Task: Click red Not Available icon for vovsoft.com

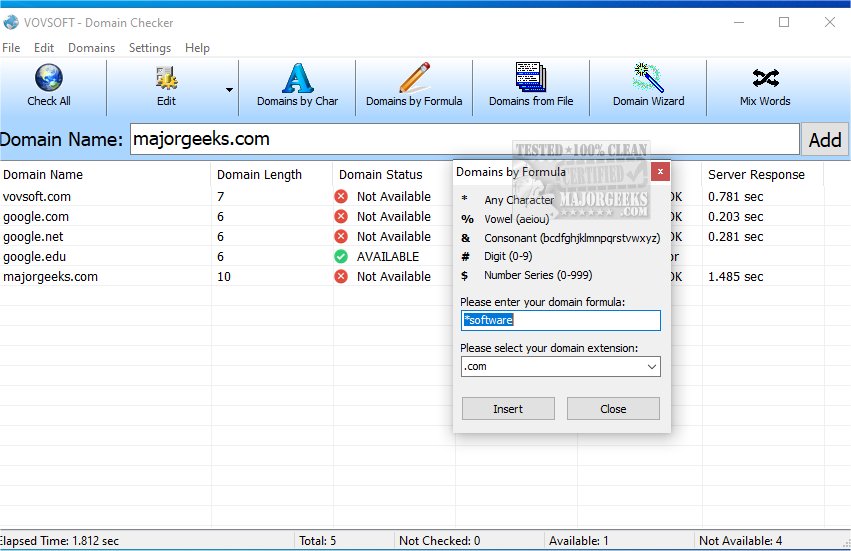Action: pyautogui.click(x=341, y=197)
